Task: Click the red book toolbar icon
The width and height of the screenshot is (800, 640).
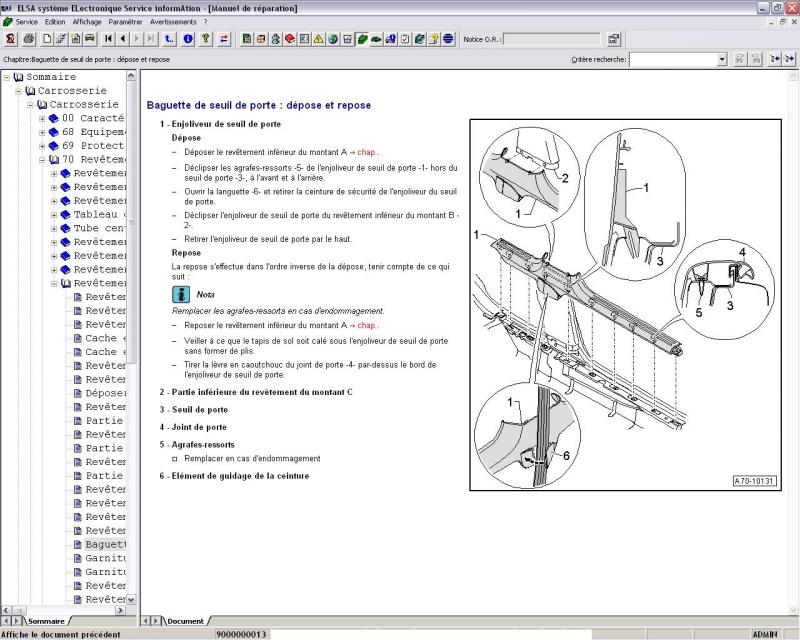Action: (290, 39)
